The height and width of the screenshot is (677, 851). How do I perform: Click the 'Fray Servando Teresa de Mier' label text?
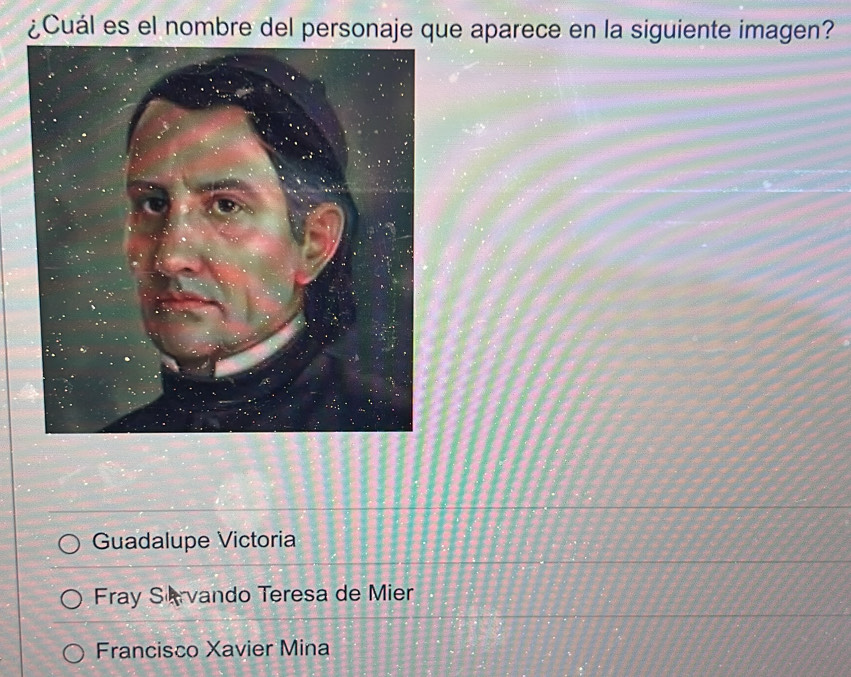click(254, 594)
